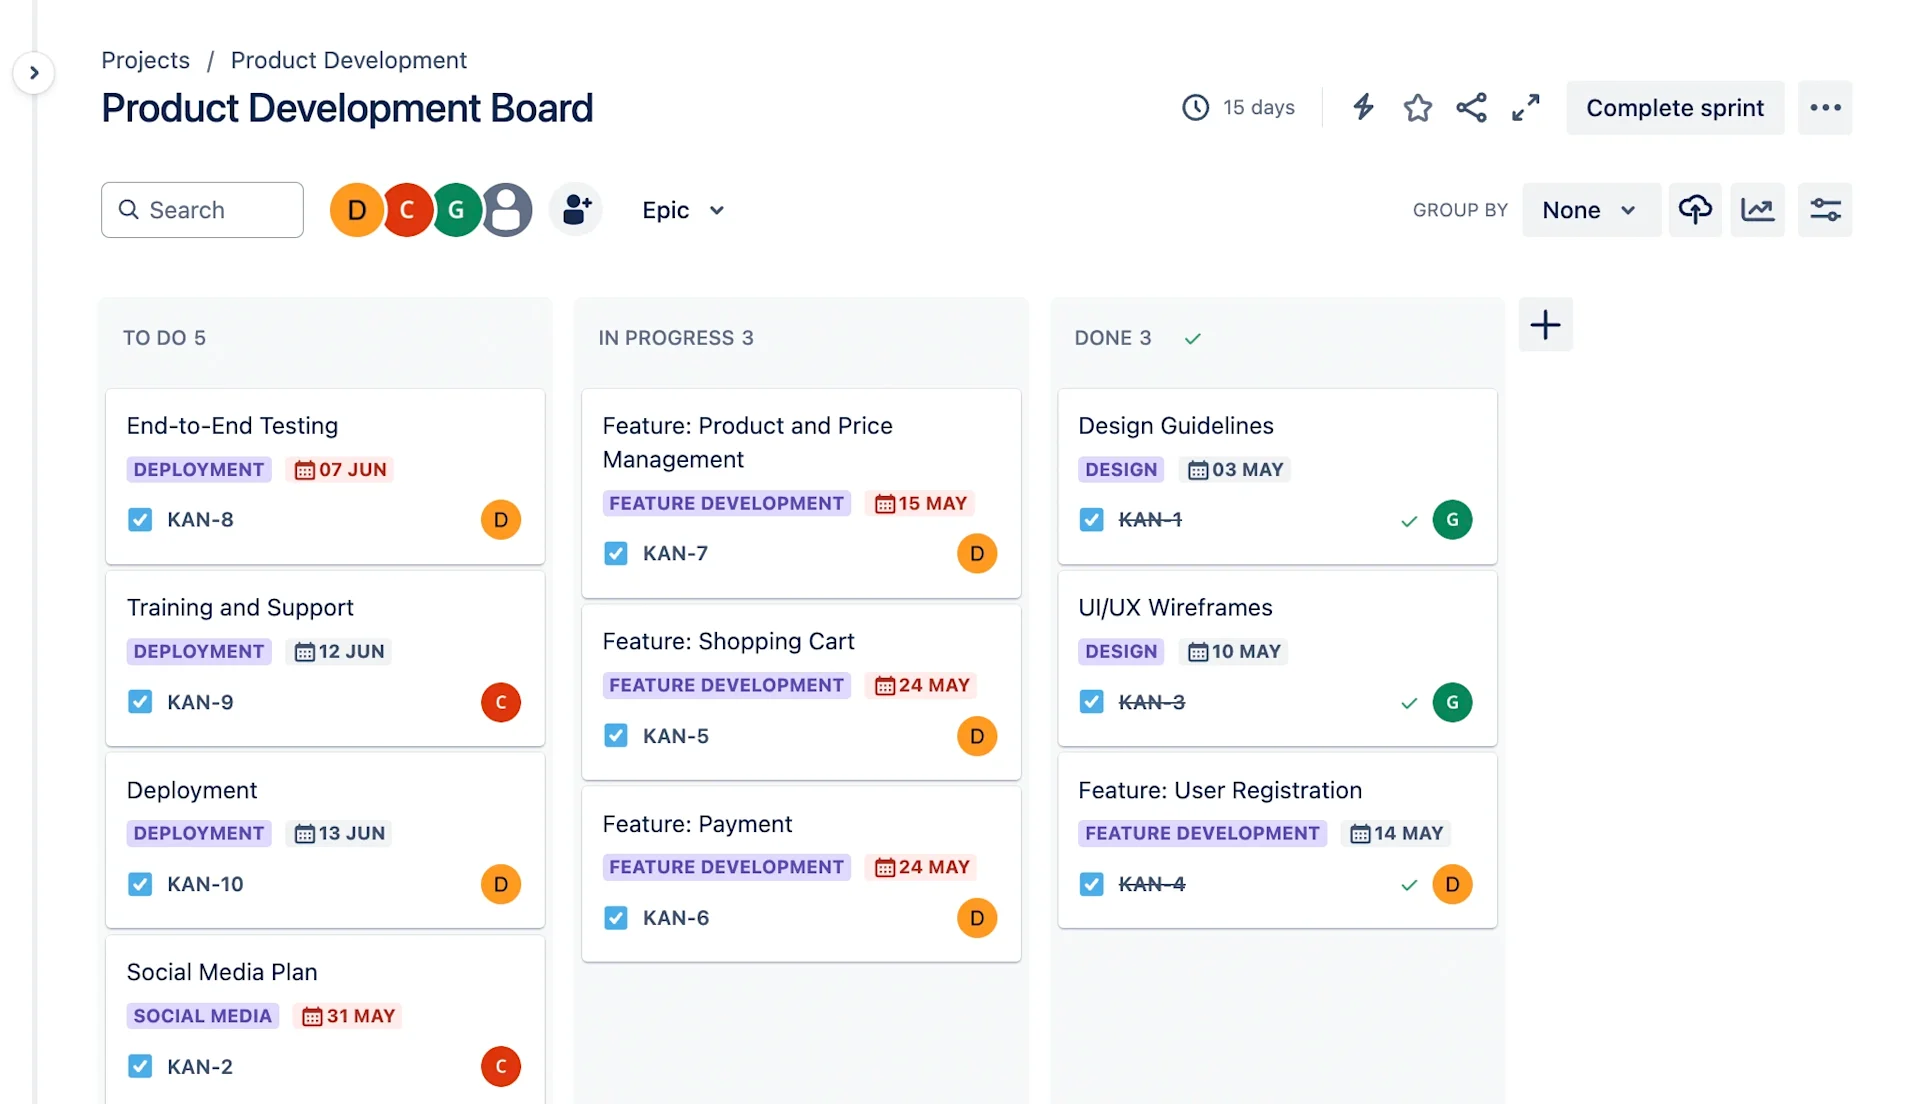This screenshot has width=1920, height=1104.
Task: Open view settings sliders icon
Action: (x=1825, y=210)
